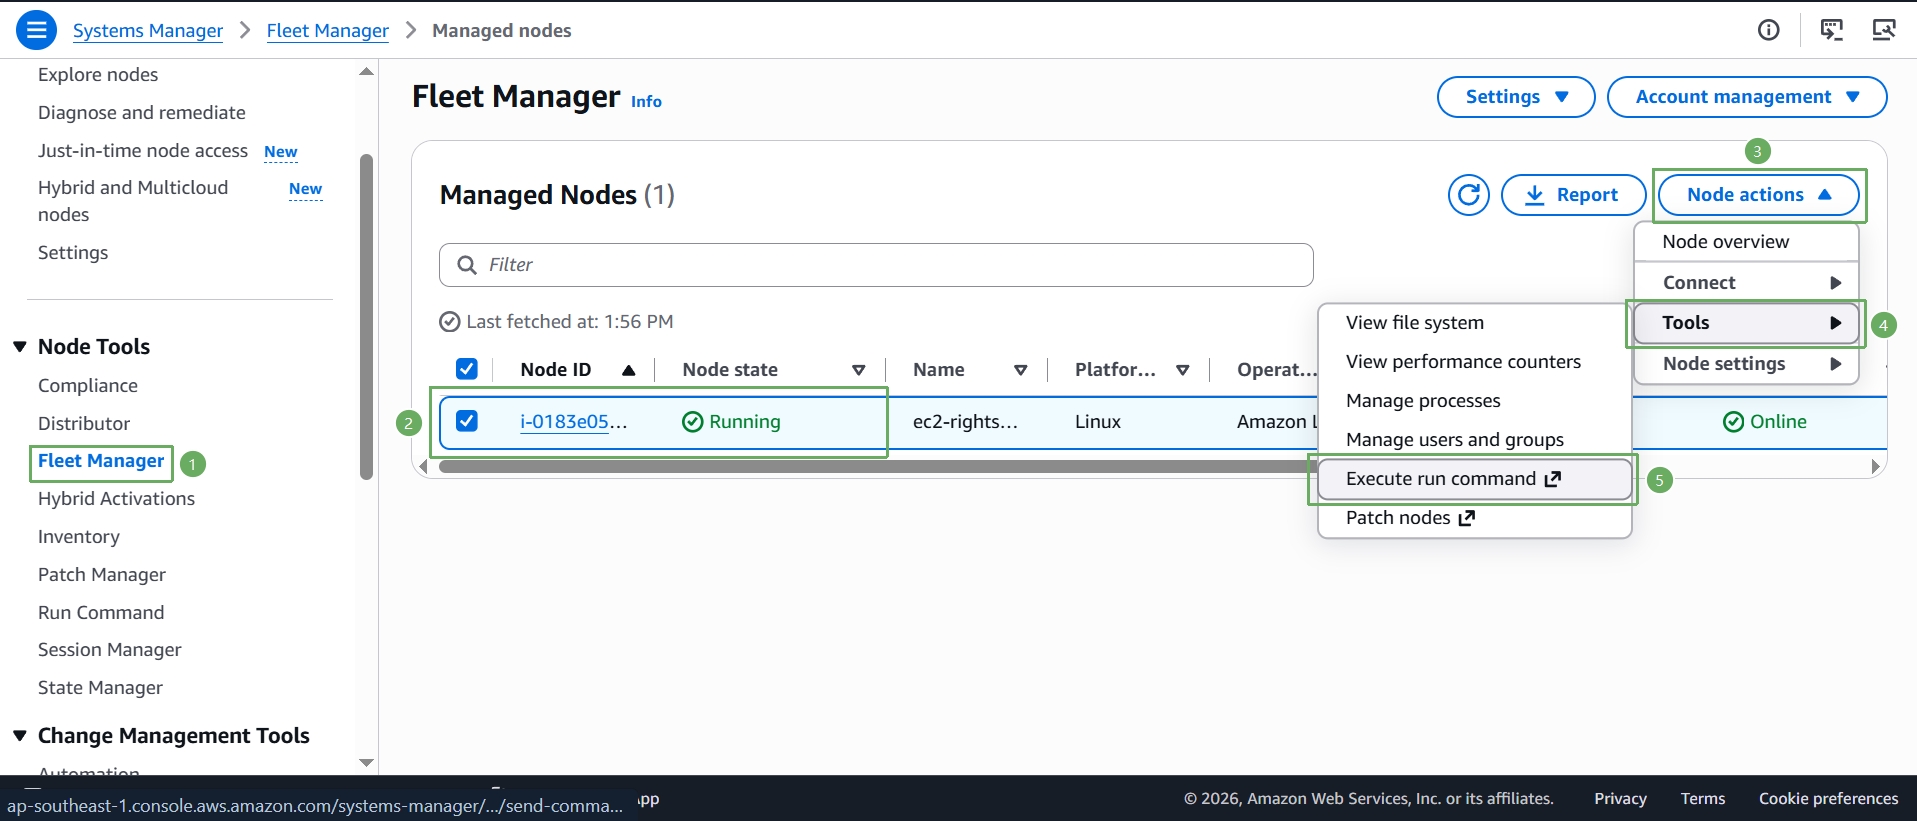Download the nodes Report
This screenshot has height=821, width=1917.
1573,195
